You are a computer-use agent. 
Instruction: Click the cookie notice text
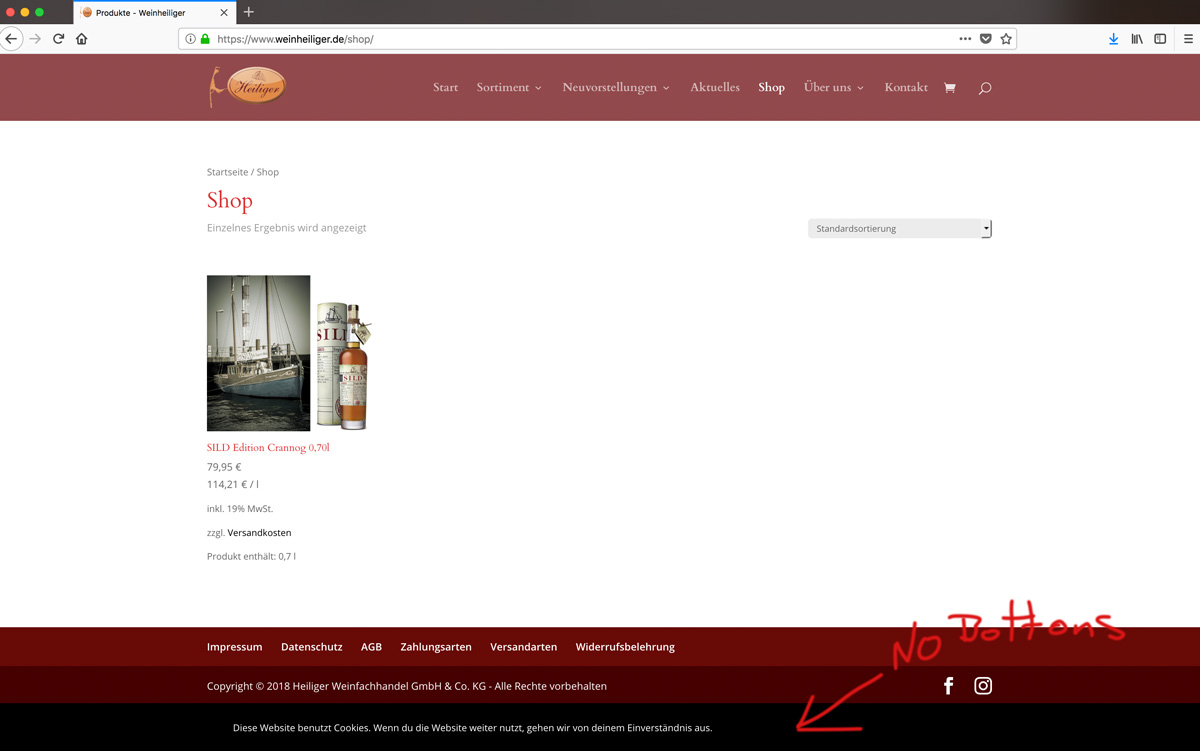(x=472, y=728)
